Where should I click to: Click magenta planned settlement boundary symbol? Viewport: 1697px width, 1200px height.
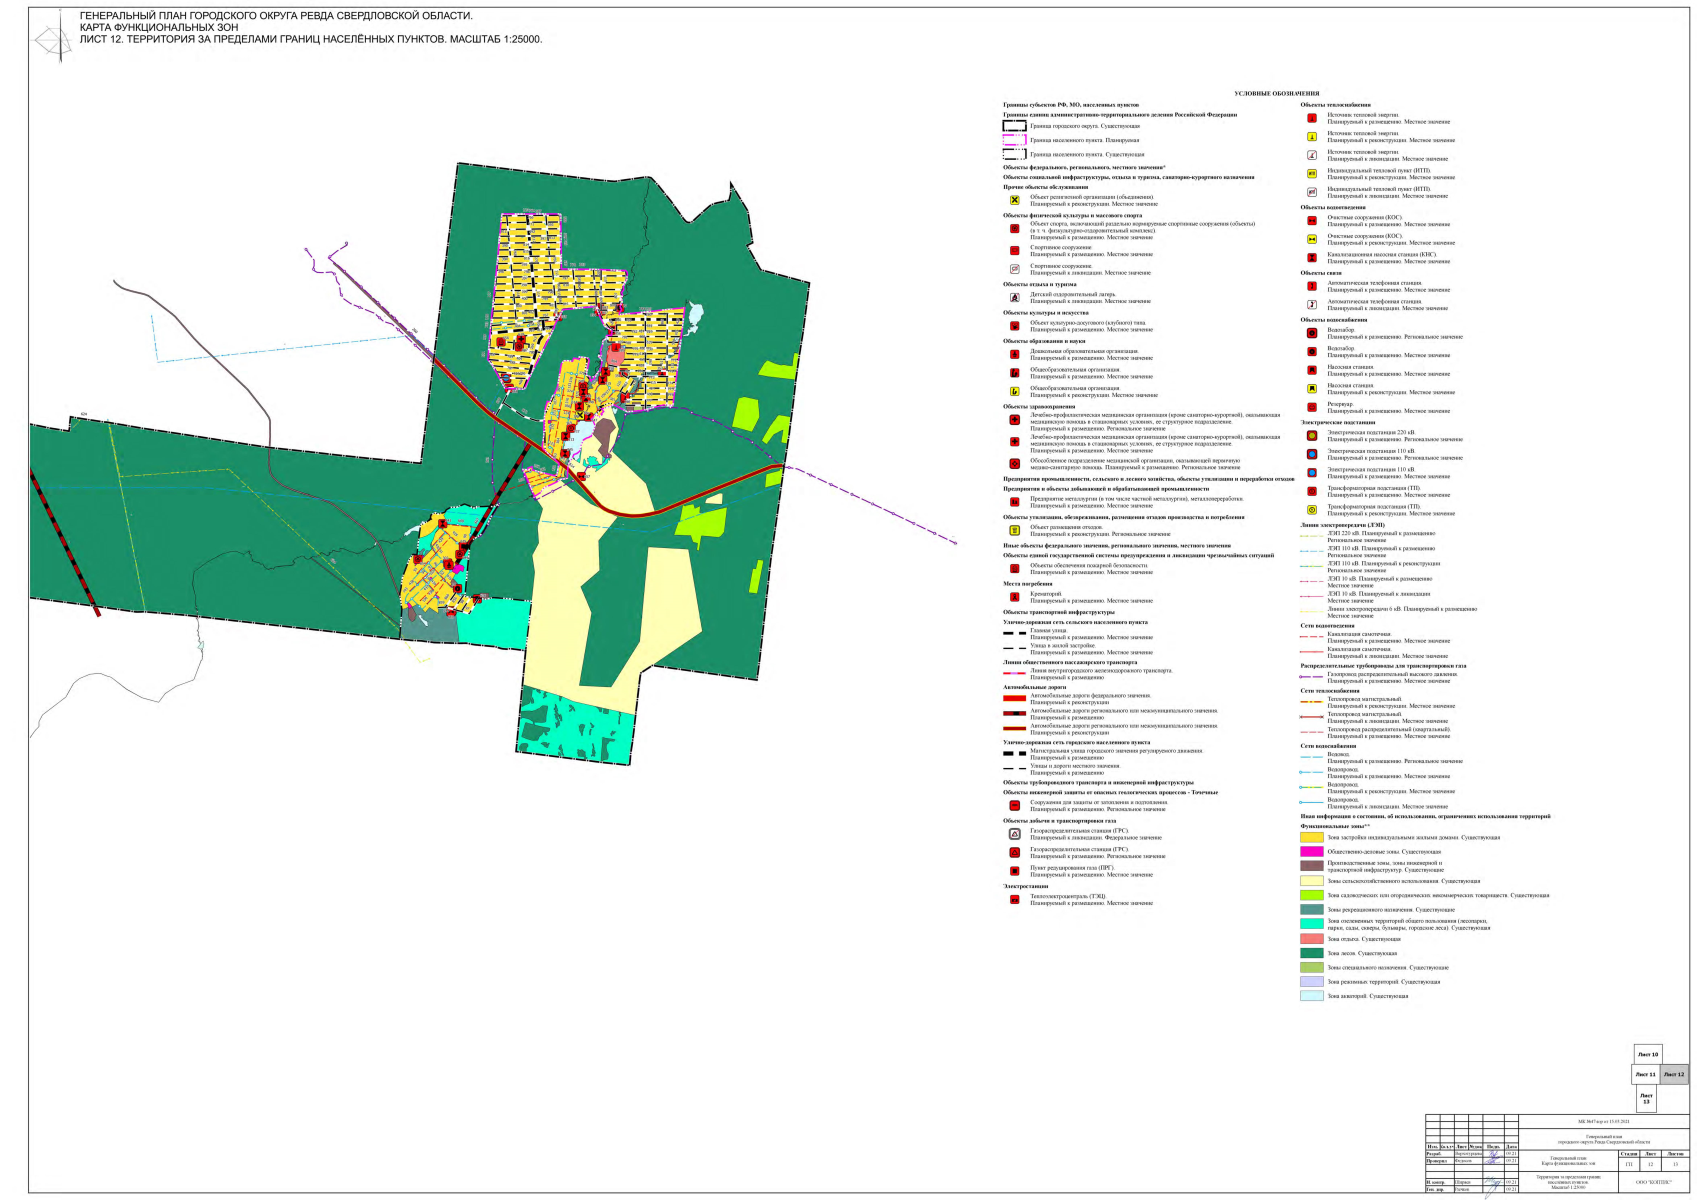[x=1014, y=140]
